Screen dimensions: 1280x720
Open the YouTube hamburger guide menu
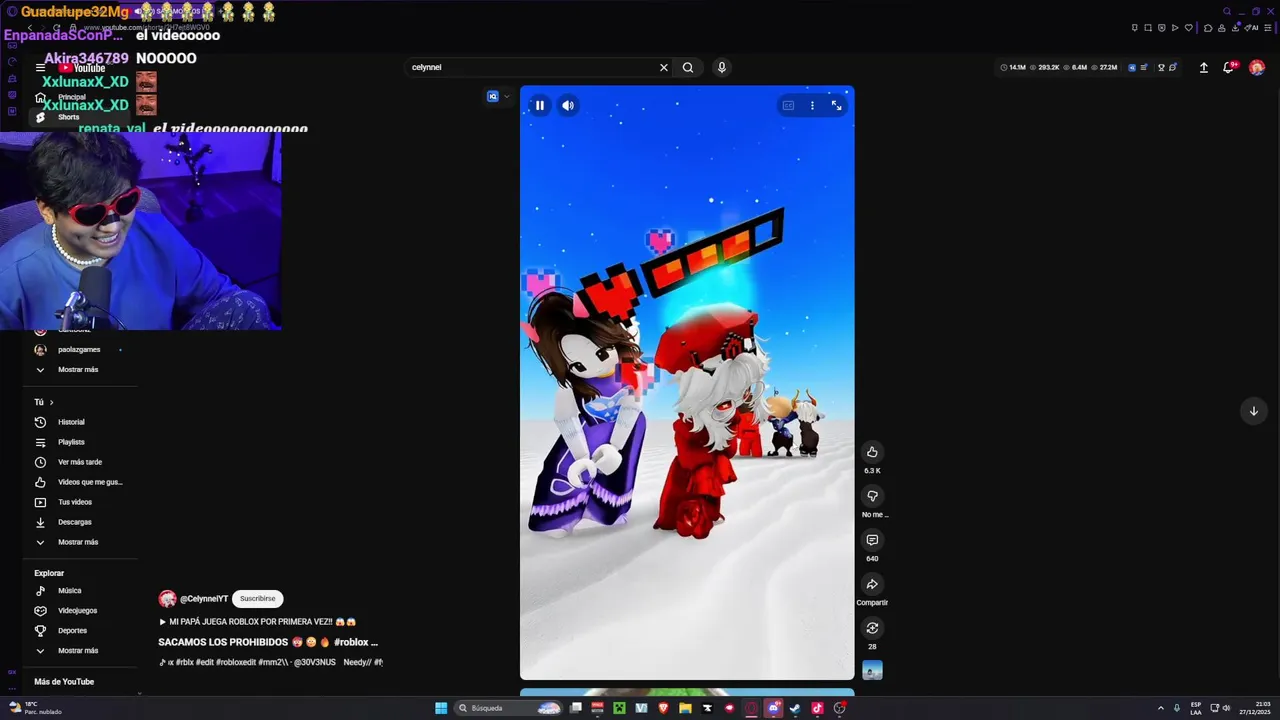click(40, 68)
